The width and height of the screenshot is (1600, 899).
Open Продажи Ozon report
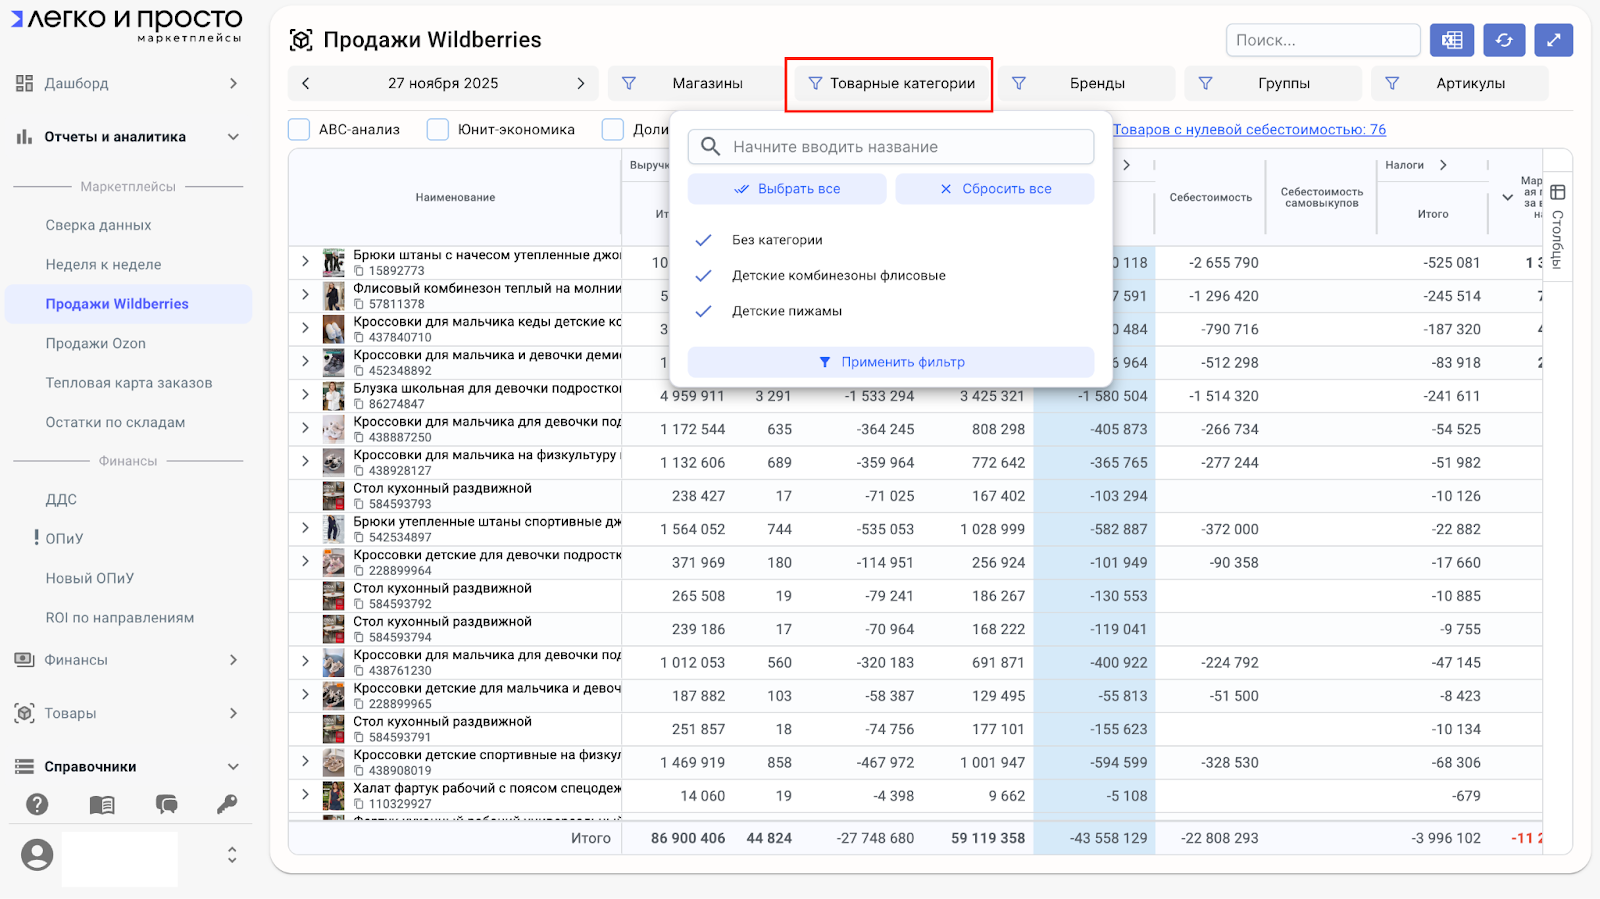click(96, 343)
